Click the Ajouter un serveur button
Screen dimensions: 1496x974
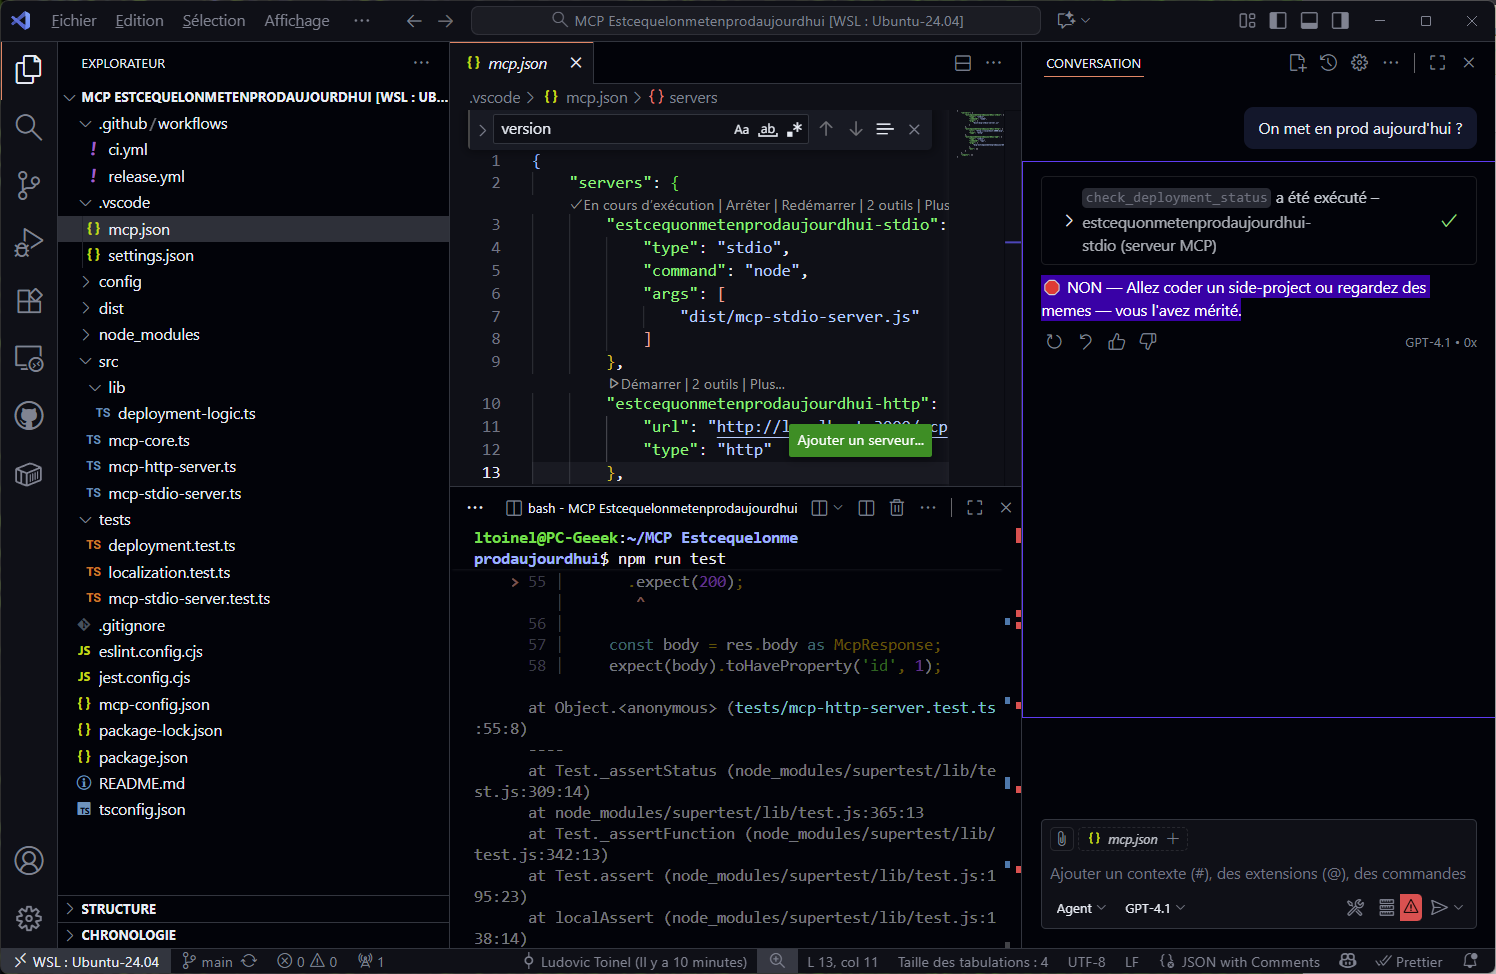click(x=860, y=441)
